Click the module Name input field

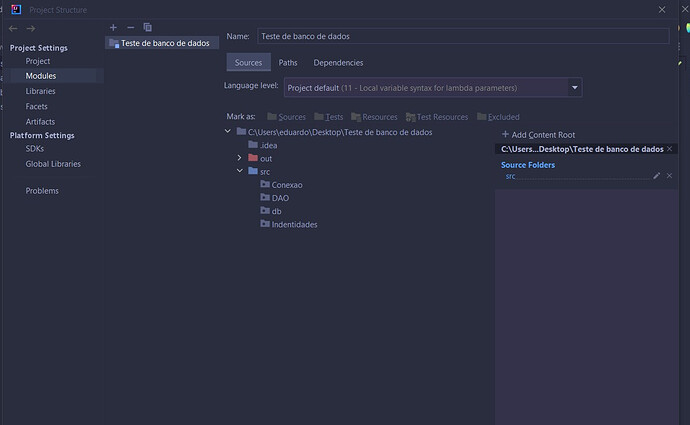point(463,36)
